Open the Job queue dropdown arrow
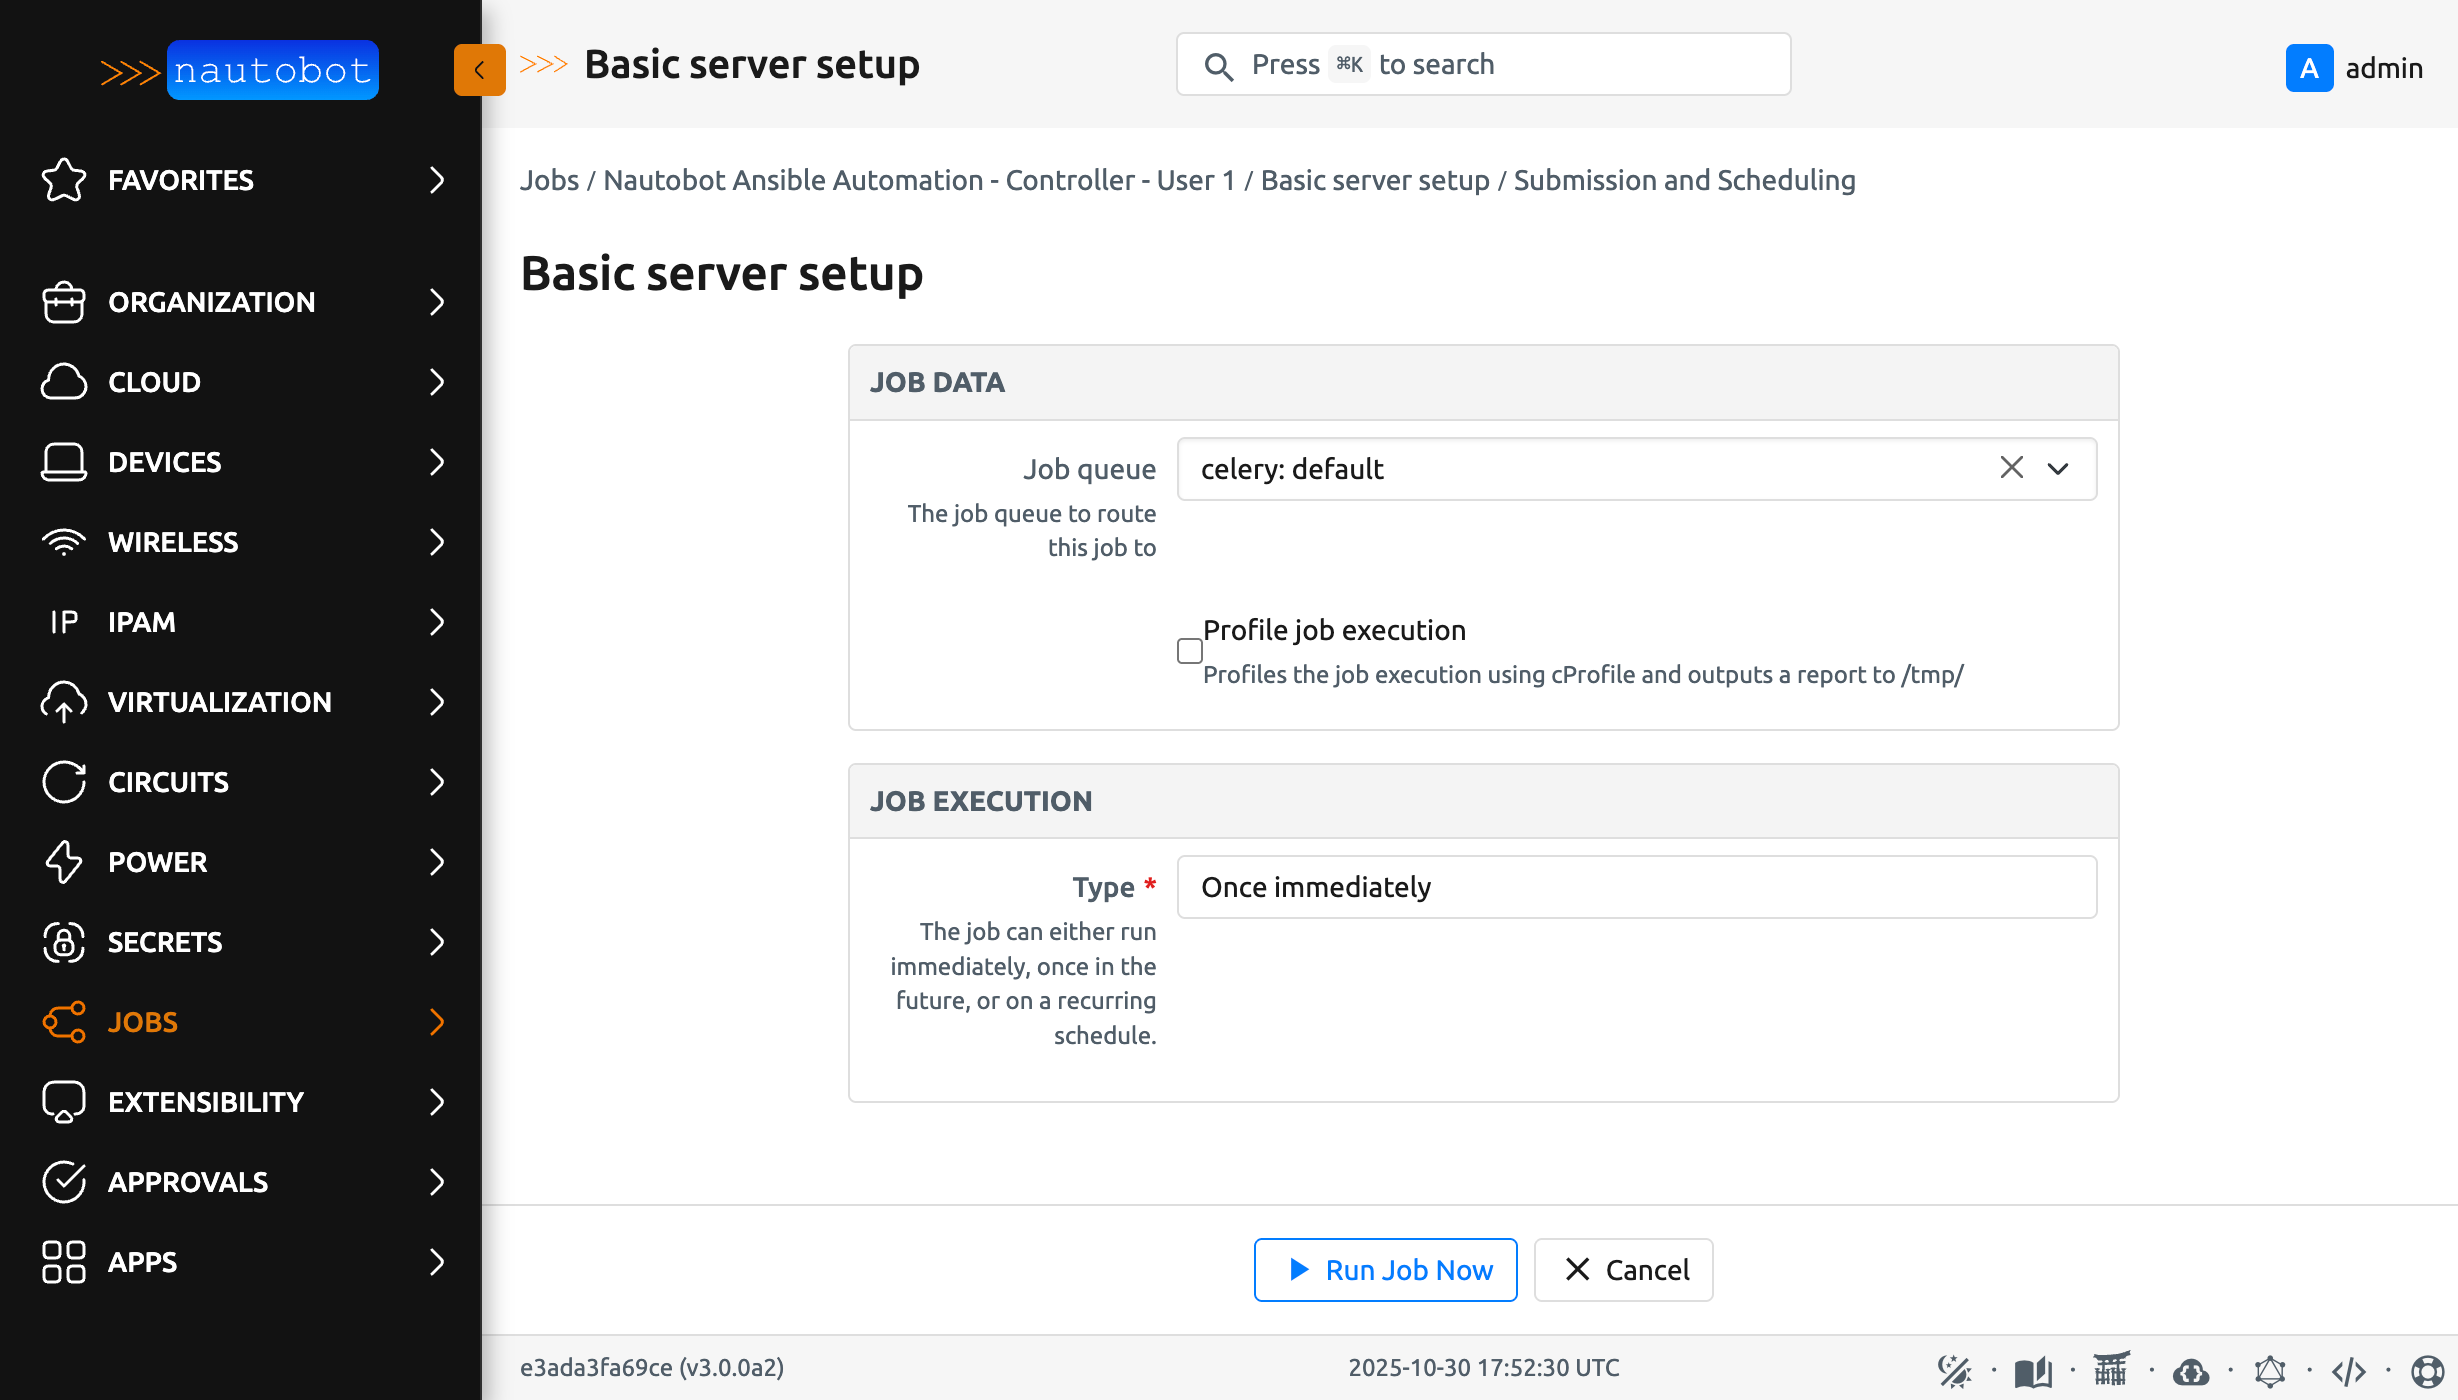Viewport: 2458px width, 1400px height. click(2058, 468)
